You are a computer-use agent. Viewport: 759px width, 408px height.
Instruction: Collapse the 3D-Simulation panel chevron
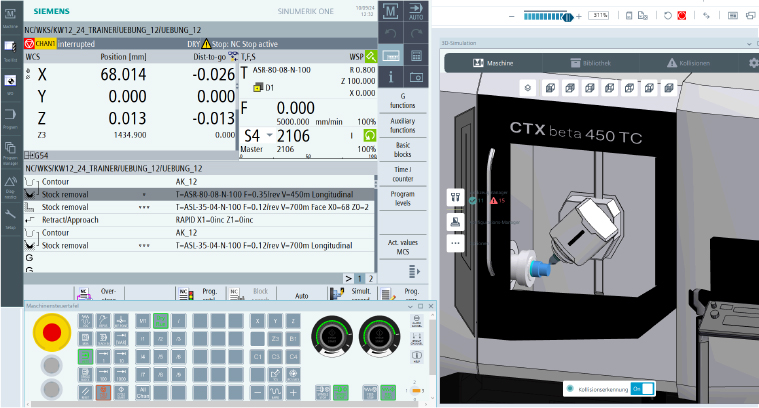(x=750, y=45)
